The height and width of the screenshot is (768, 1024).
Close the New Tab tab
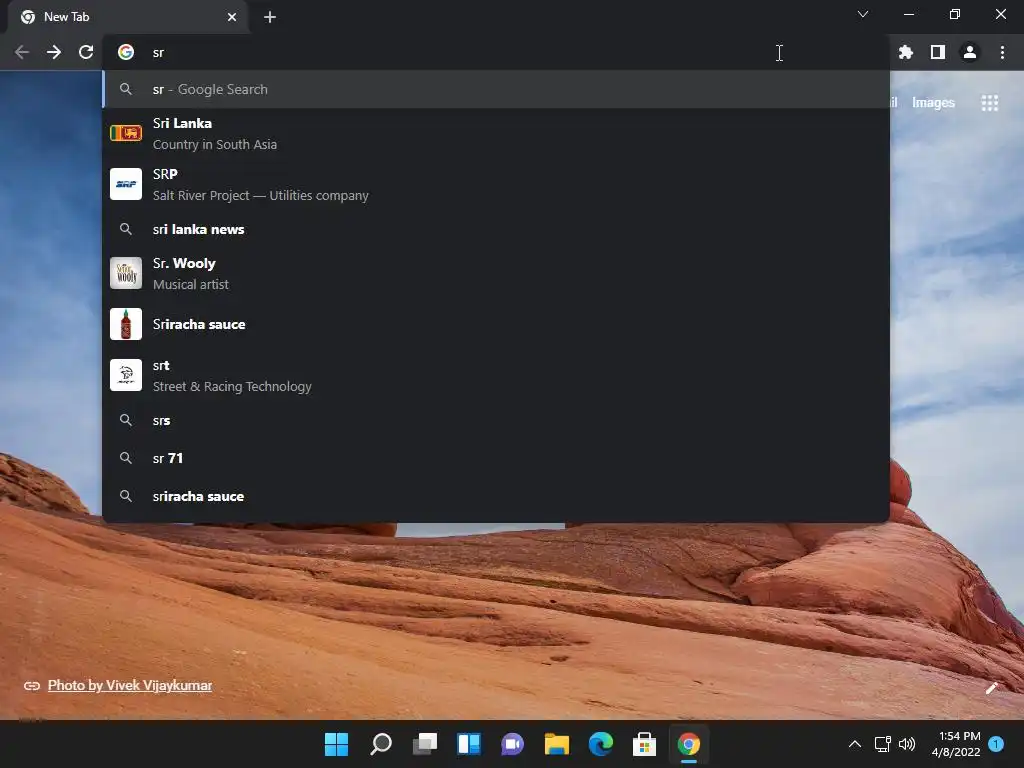232,17
